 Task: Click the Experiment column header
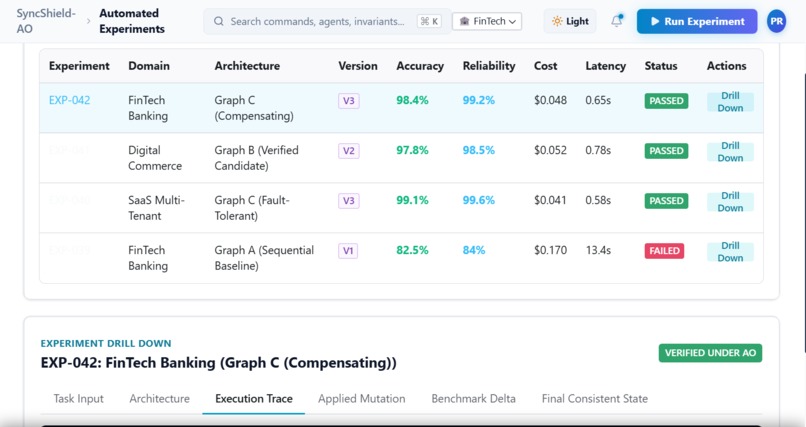click(79, 66)
